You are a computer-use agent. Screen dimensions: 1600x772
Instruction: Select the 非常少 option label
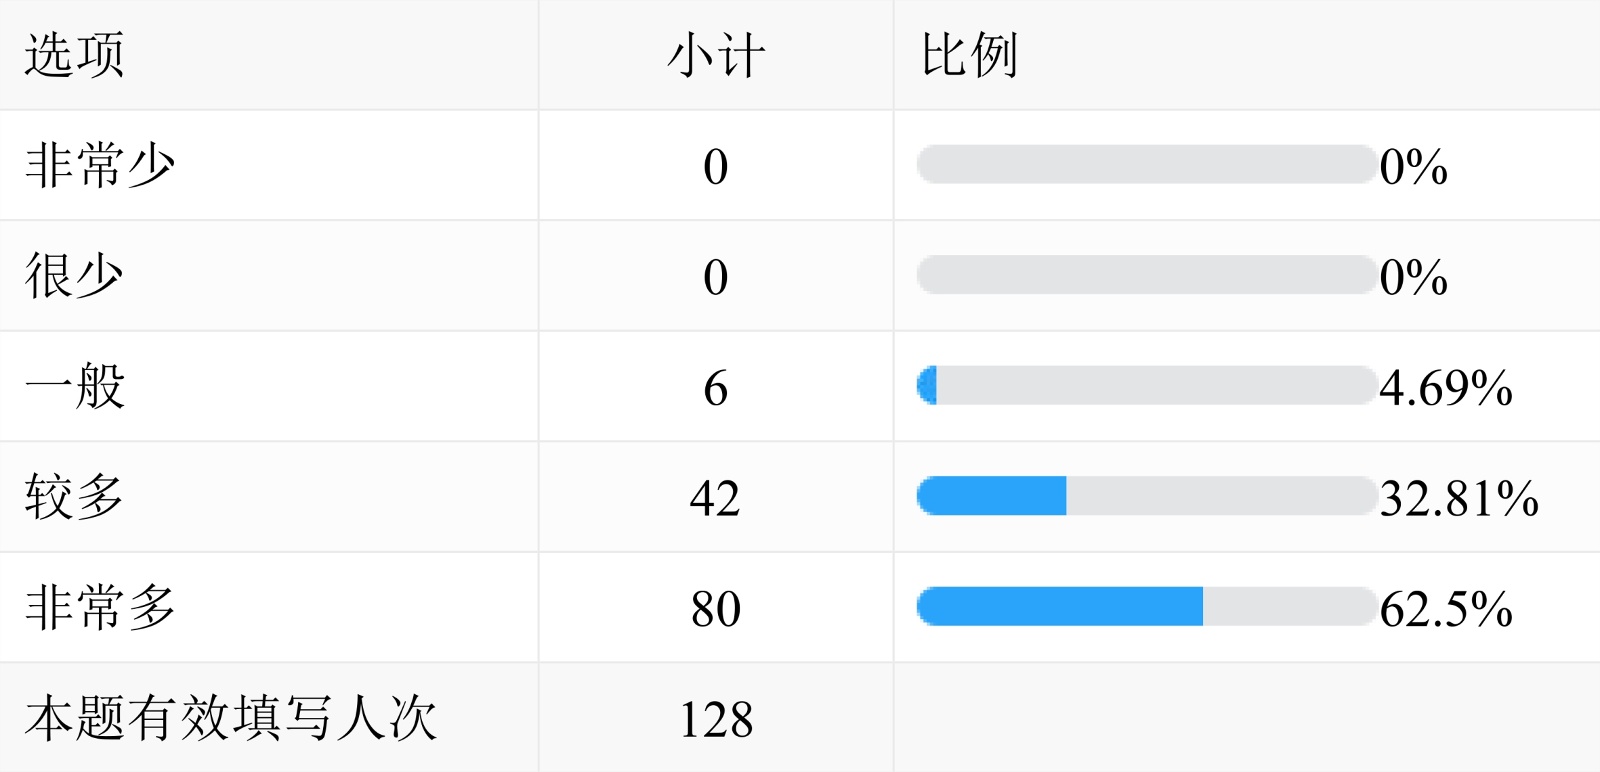point(100,166)
